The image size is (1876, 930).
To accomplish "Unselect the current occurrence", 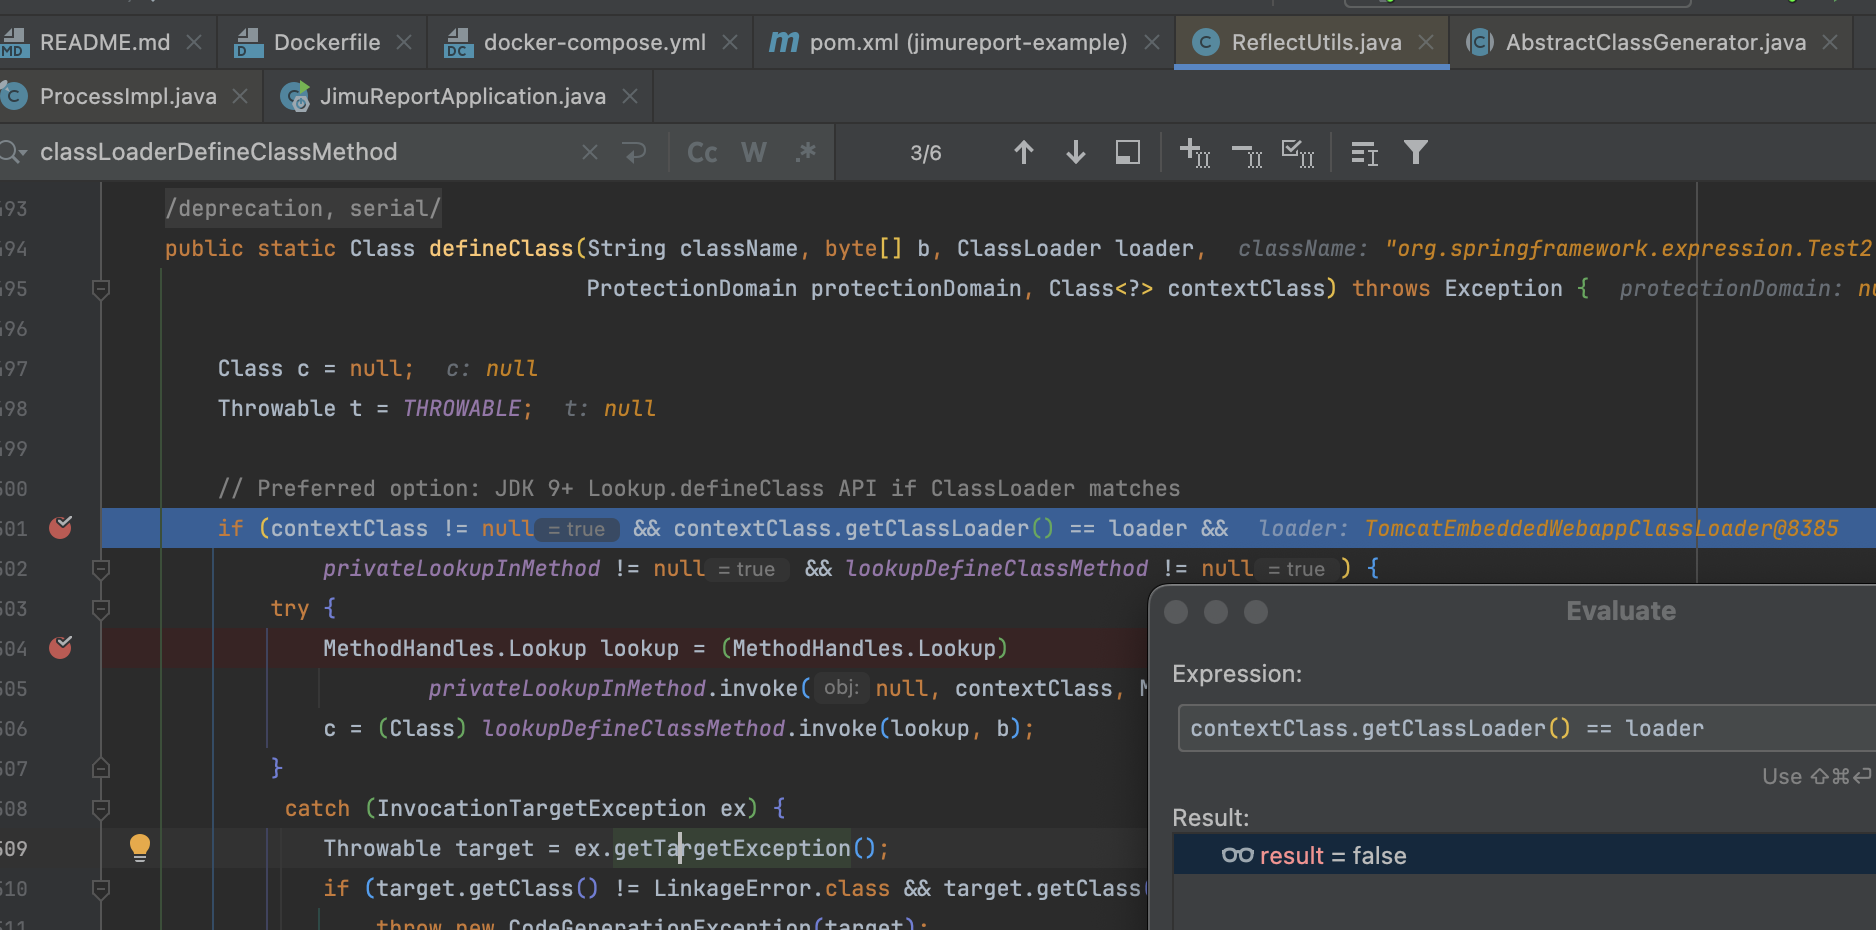I will [x=1247, y=153].
